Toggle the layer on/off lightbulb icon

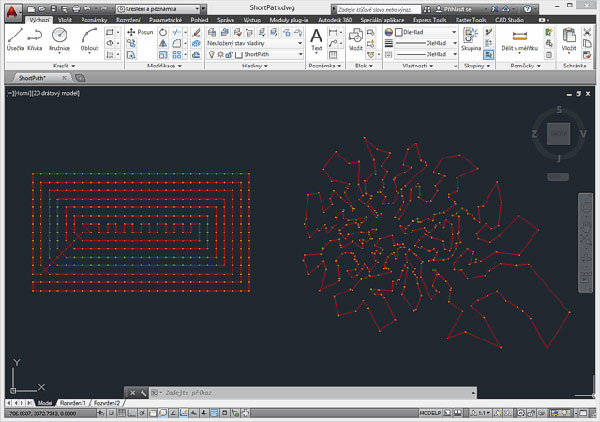[211, 55]
